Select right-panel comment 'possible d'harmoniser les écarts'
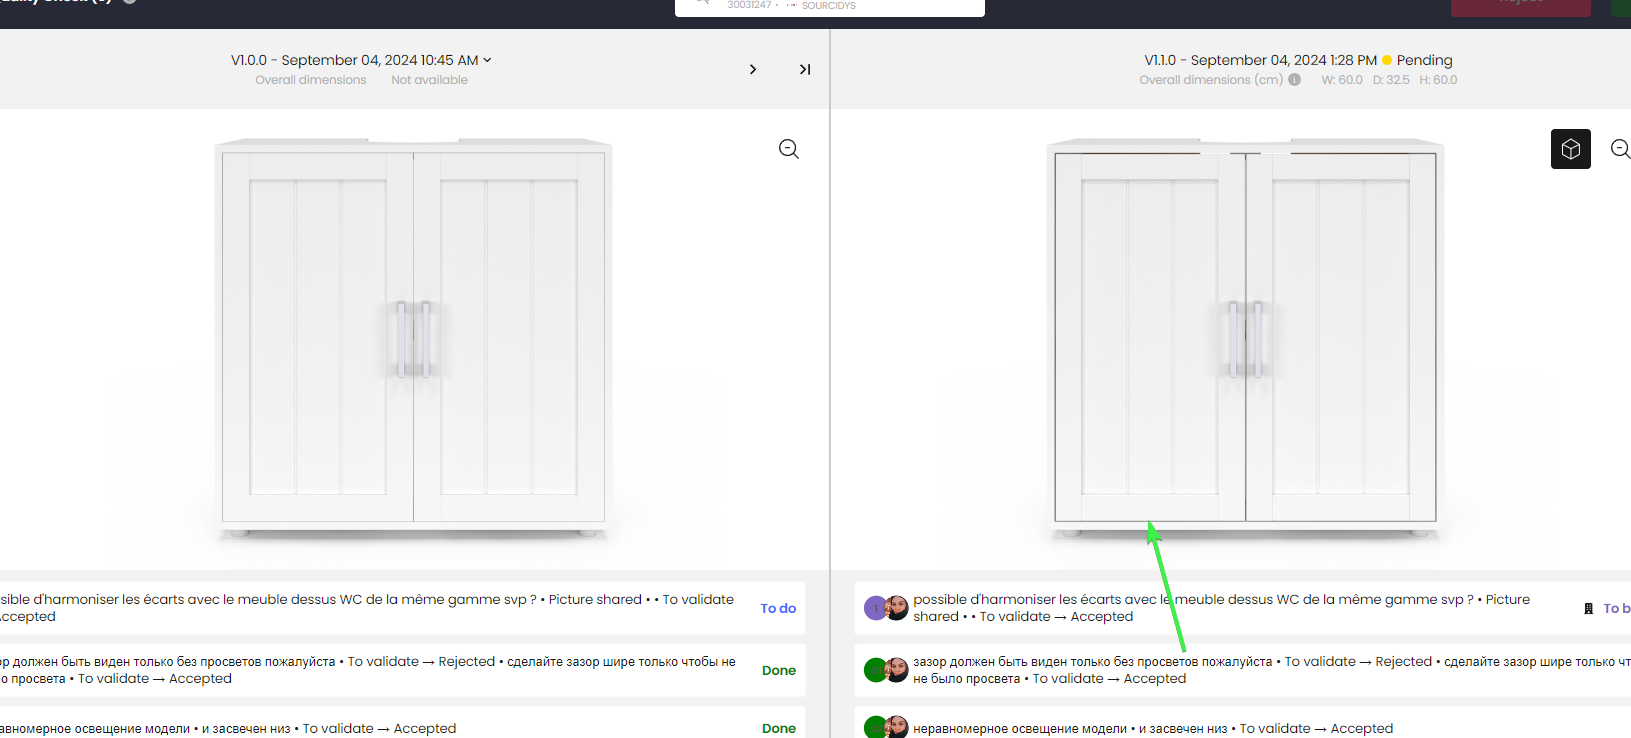 [x=1242, y=608]
